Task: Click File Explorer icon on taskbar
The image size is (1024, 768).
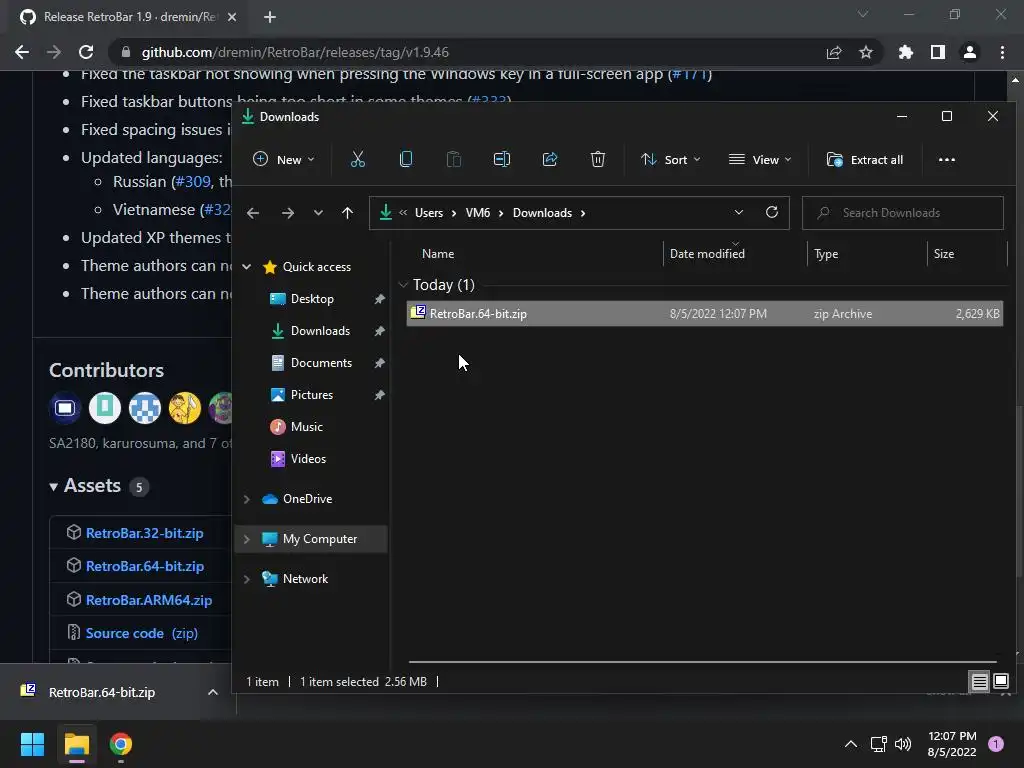Action: tap(76, 744)
